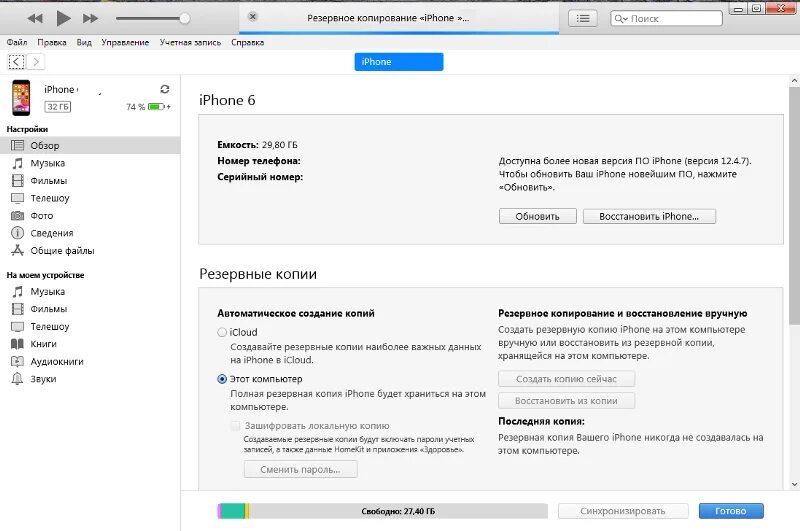Screen dimensions: 800x531
Task: Click the Обновить button
Action: coord(538,216)
